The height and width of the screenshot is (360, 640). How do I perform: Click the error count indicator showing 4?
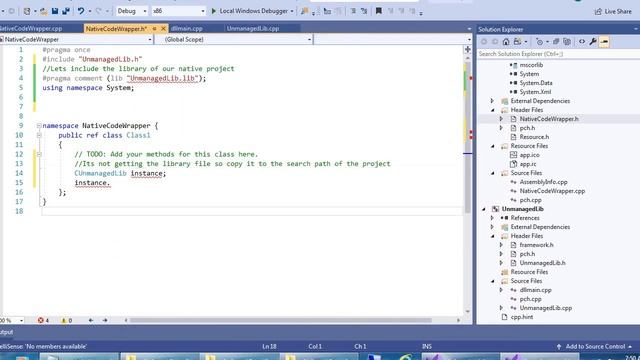click(x=43, y=320)
